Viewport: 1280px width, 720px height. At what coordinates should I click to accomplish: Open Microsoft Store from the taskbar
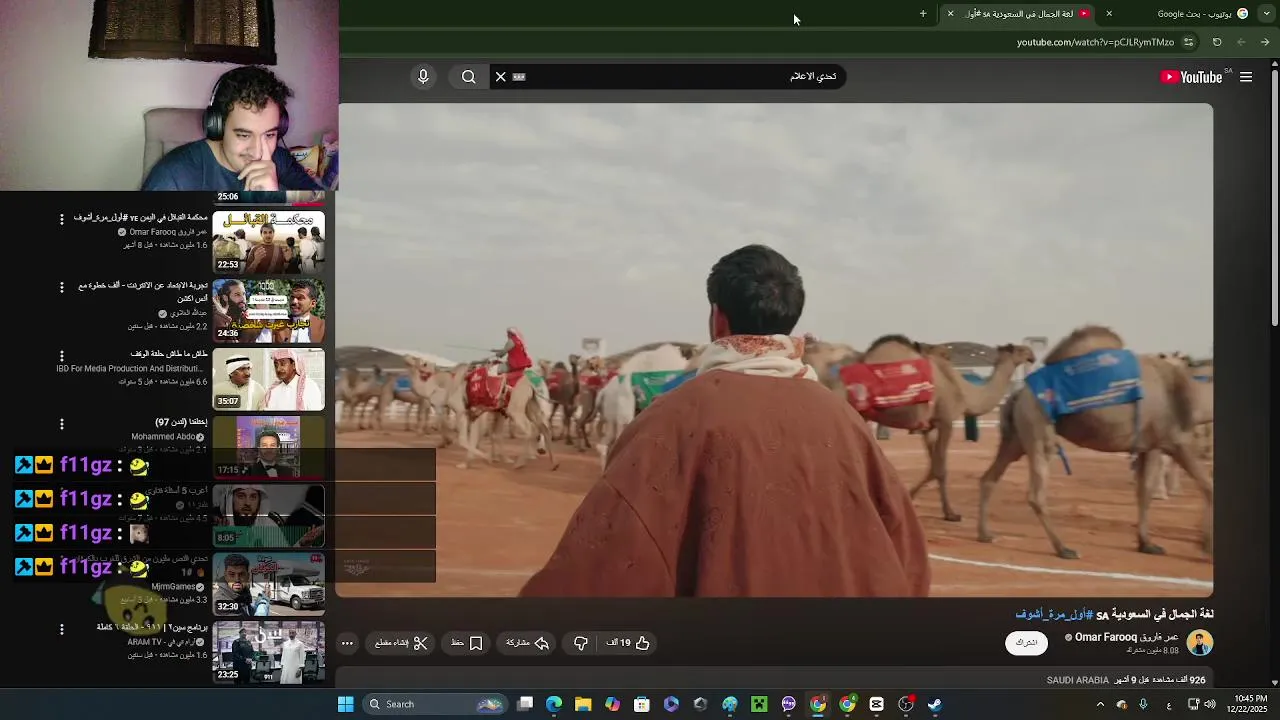click(x=642, y=704)
